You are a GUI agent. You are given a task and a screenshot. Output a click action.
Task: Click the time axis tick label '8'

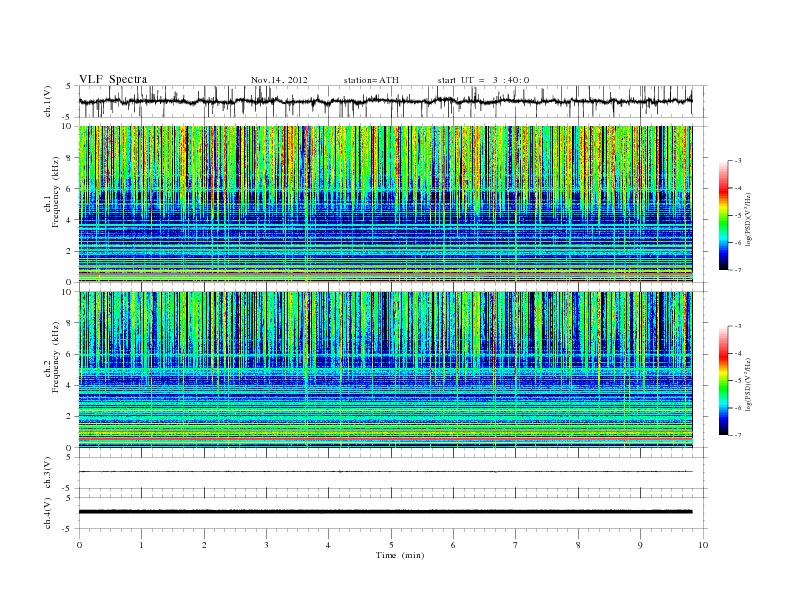[578, 545]
